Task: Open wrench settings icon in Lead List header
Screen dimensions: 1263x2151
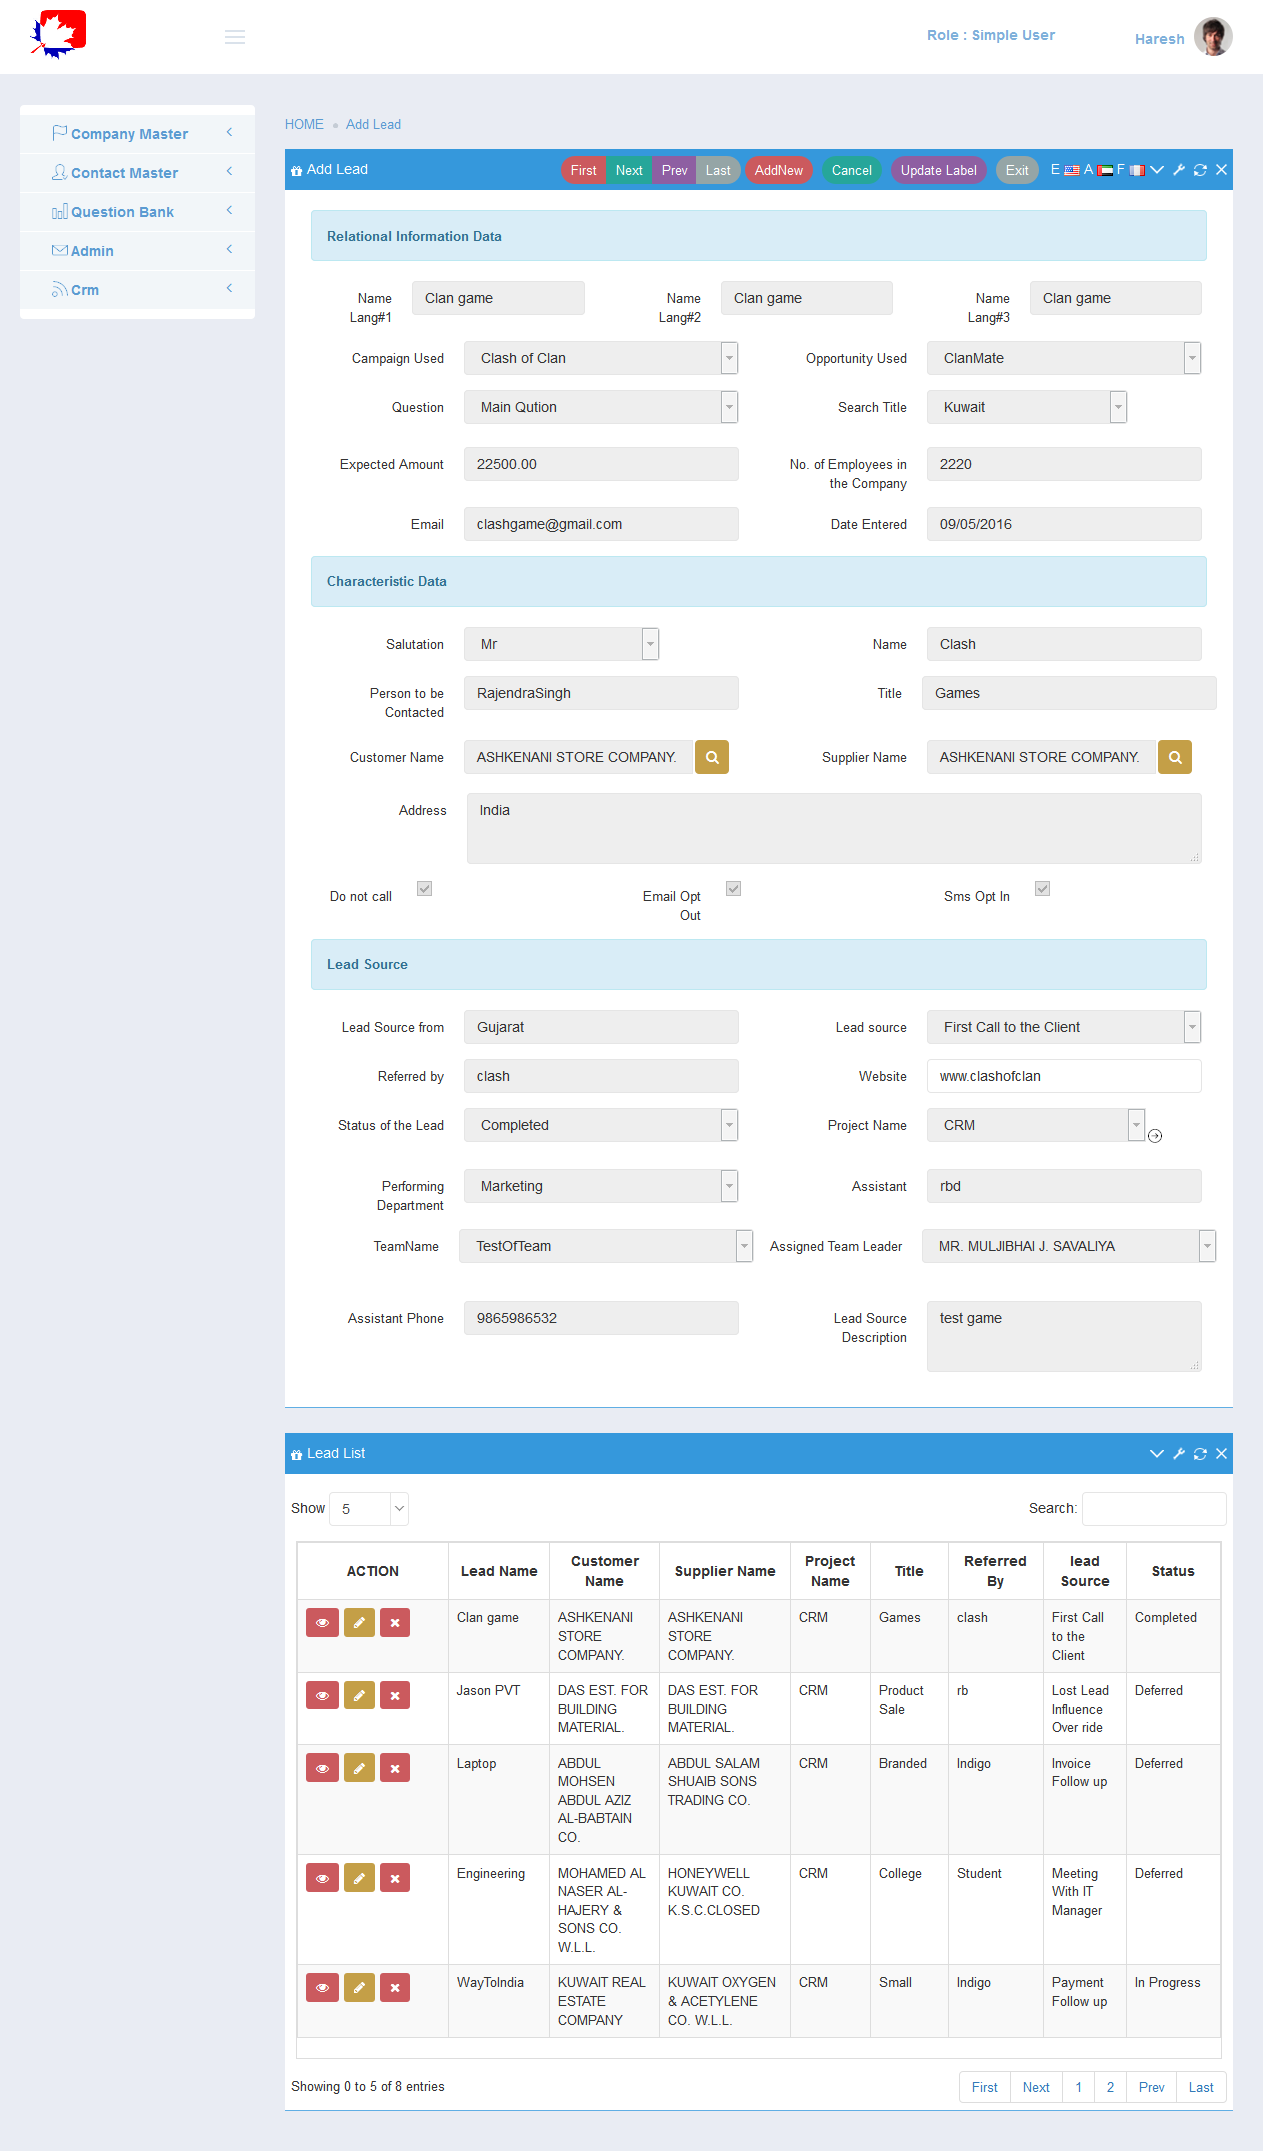Action: coord(1179,1454)
